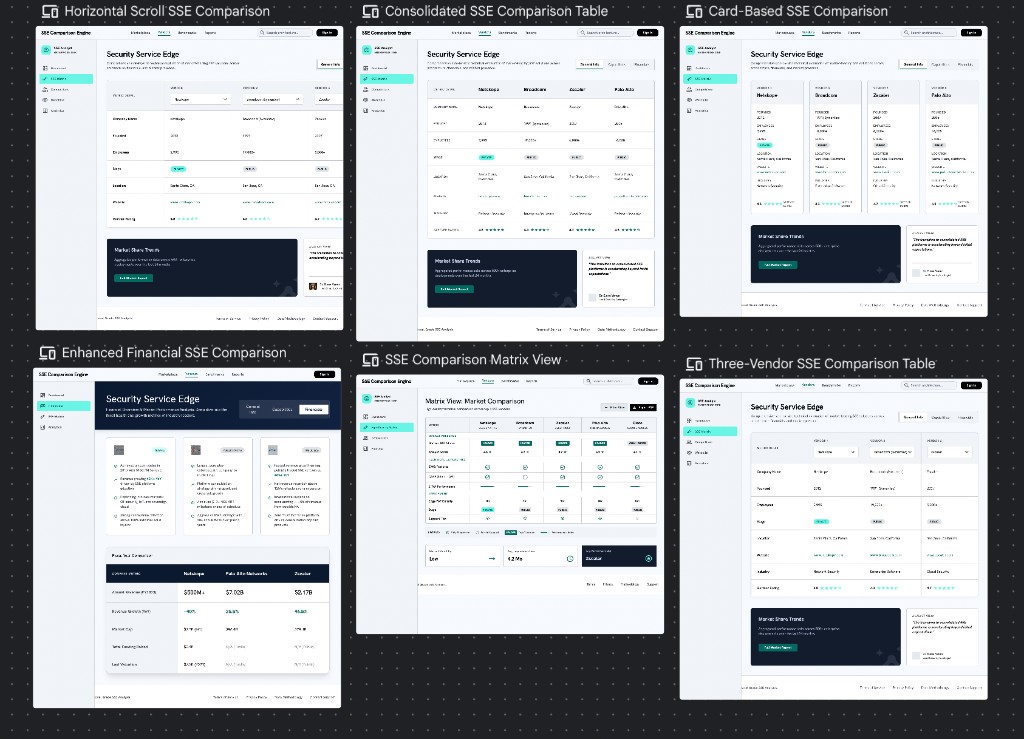Click teal analyst avatar icon in Matrix View sidebar
Screen dimensions: 1024x739
(366, 398)
